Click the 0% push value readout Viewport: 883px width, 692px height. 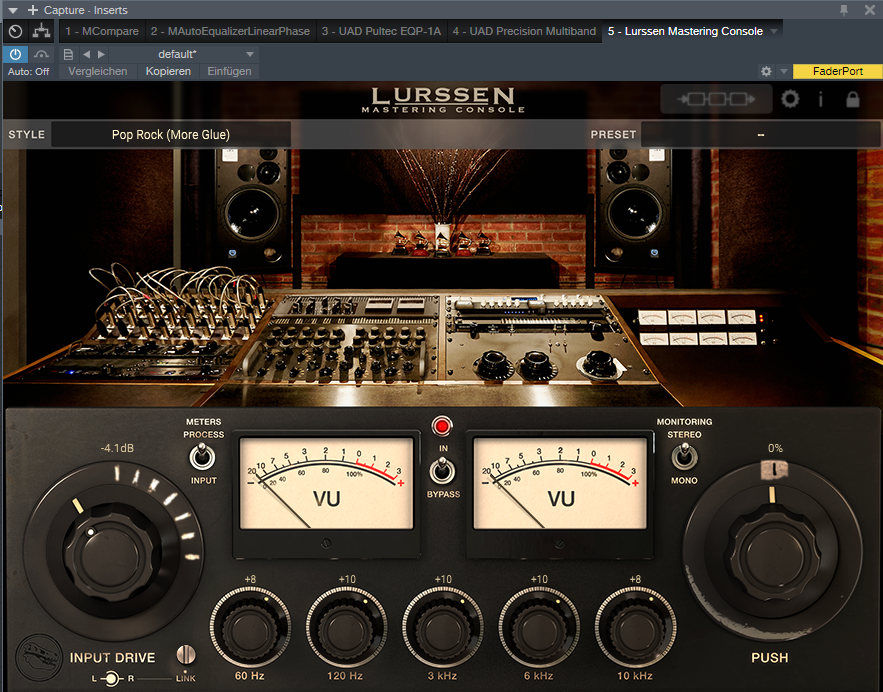click(775, 449)
